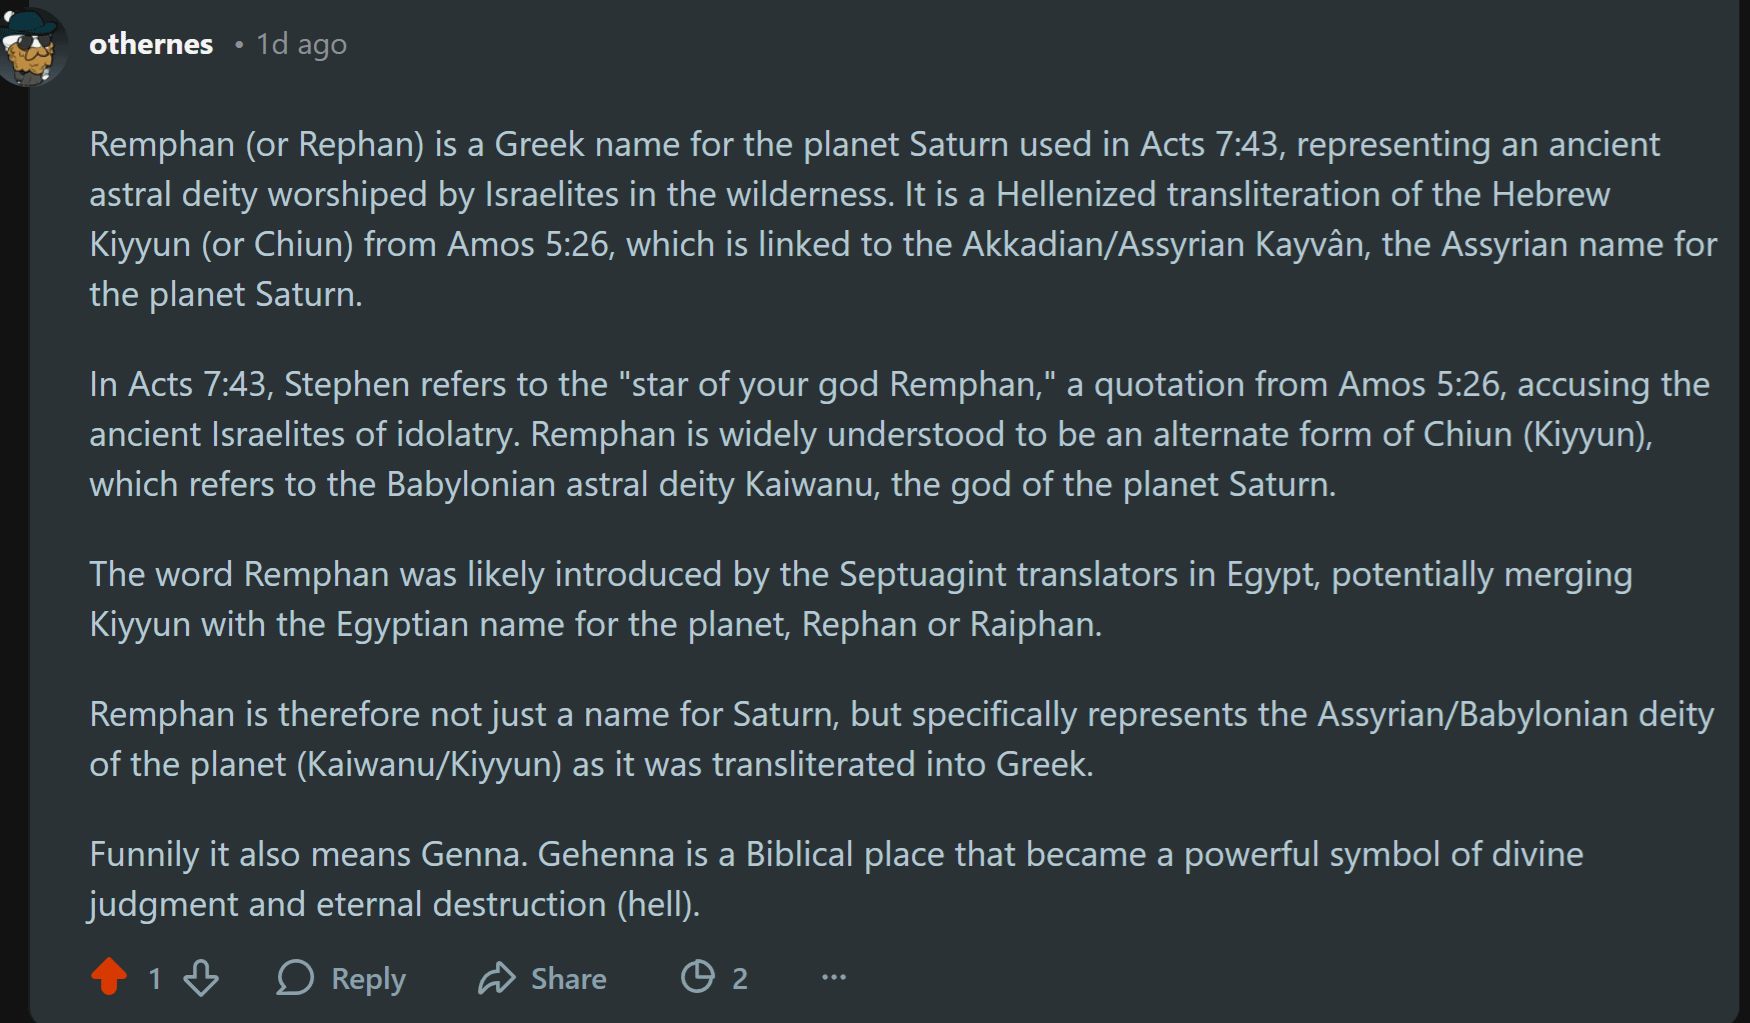
Task: Open the othernes username profile link
Action: pos(151,44)
